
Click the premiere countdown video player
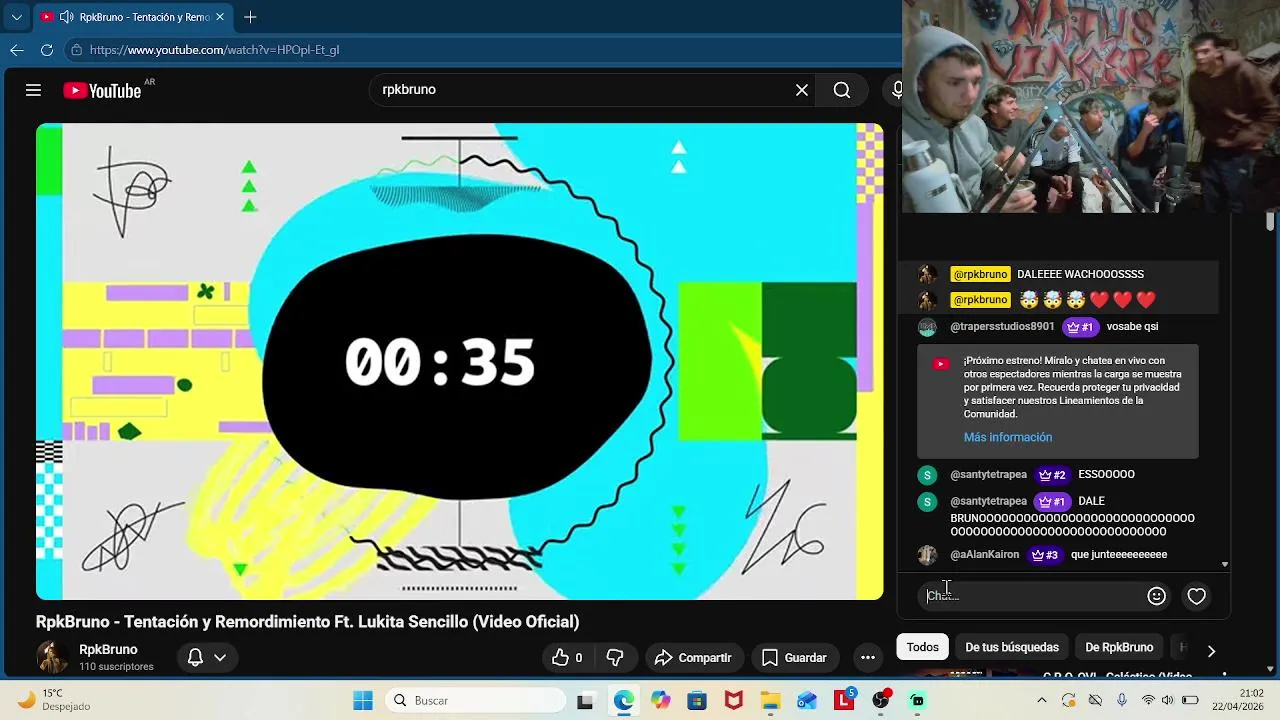(x=459, y=361)
